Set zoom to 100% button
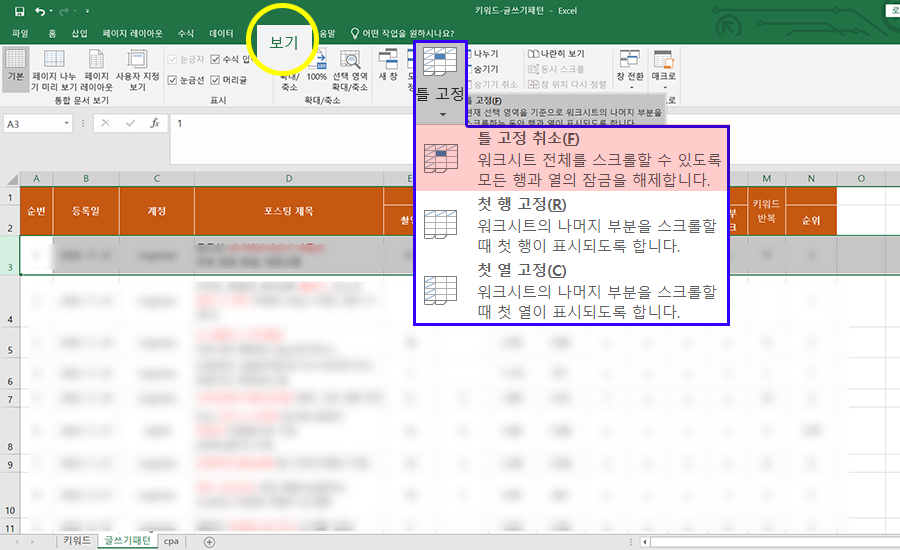This screenshot has width=900, height=550. 317,65
